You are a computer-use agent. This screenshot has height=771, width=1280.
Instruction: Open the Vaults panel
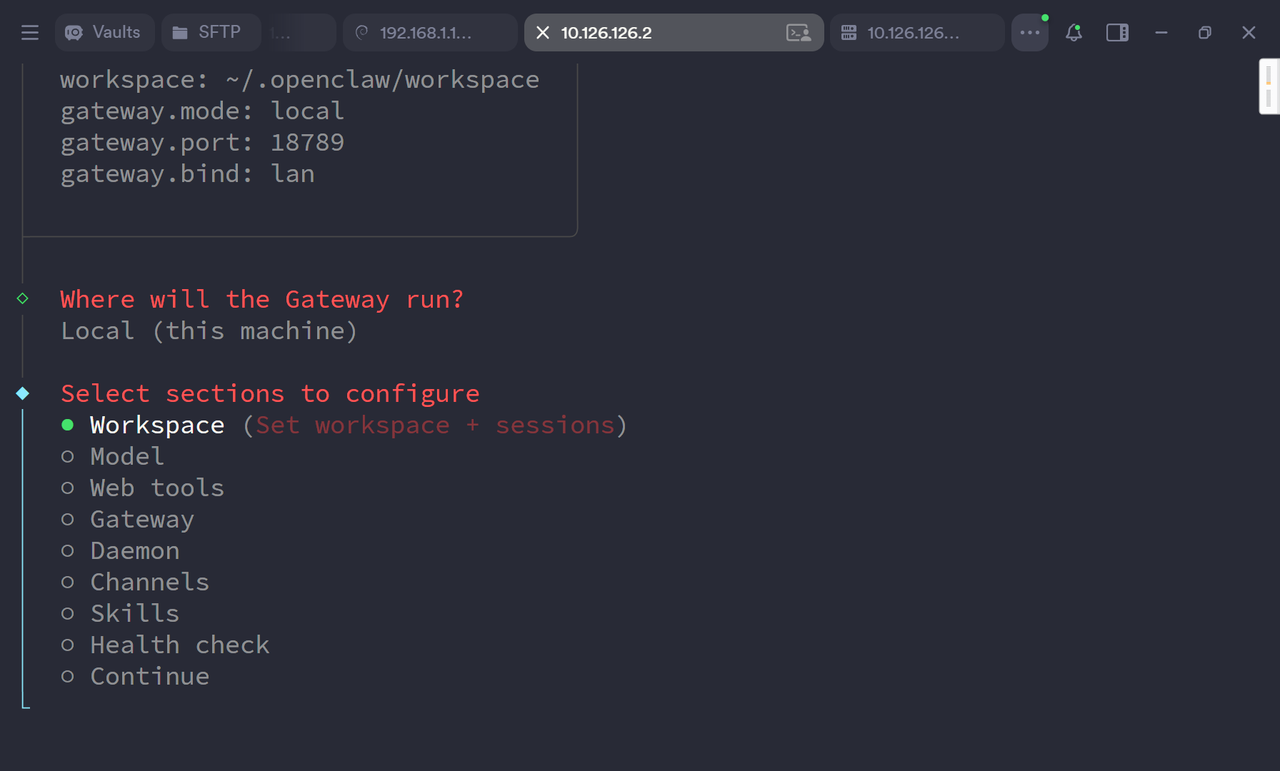click(103, 32)
